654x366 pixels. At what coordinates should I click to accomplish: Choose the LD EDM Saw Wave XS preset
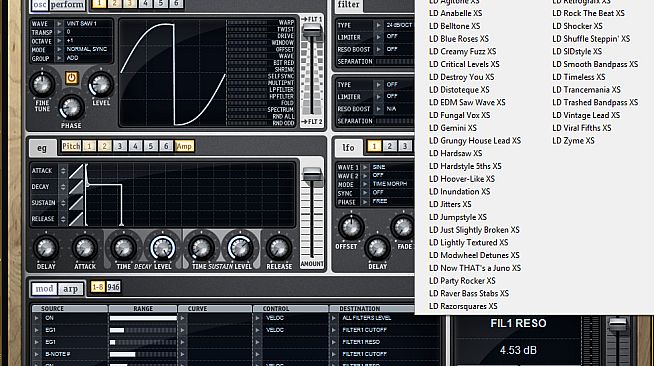(467, 102)
